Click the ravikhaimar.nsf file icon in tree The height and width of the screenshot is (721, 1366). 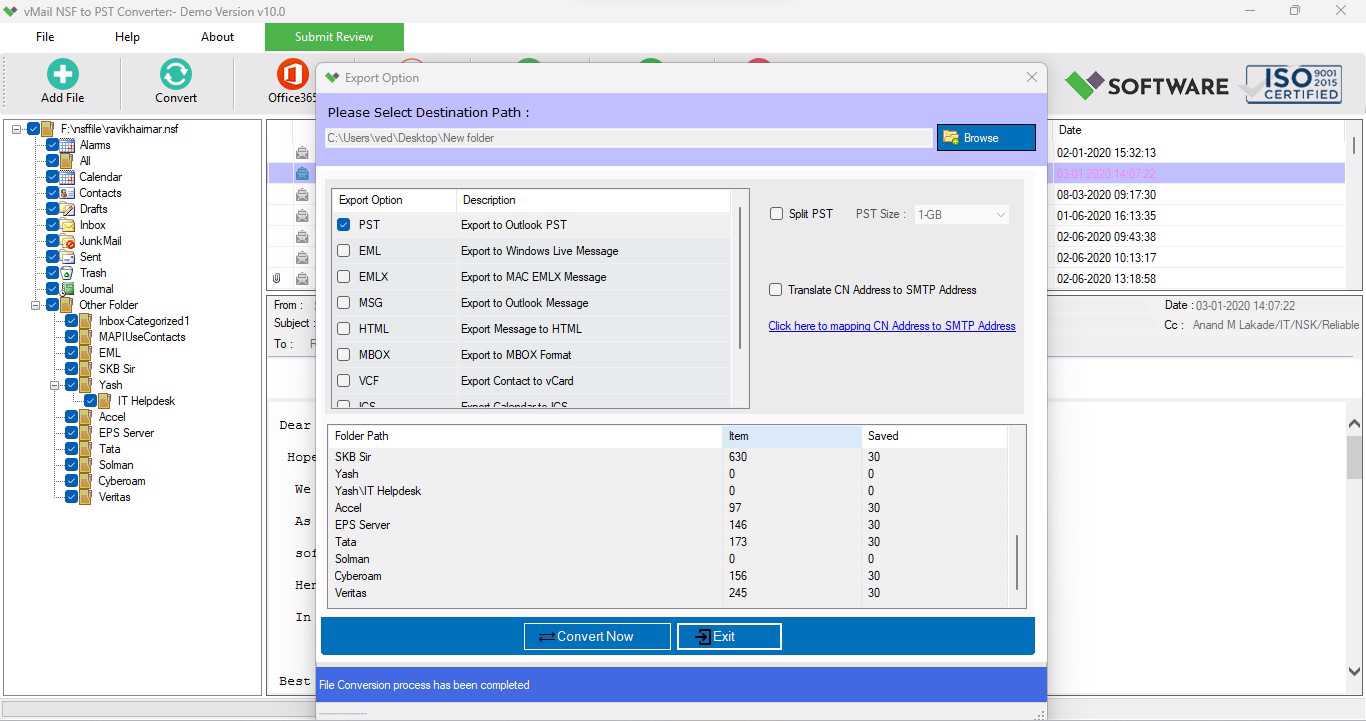coord(48,129)
